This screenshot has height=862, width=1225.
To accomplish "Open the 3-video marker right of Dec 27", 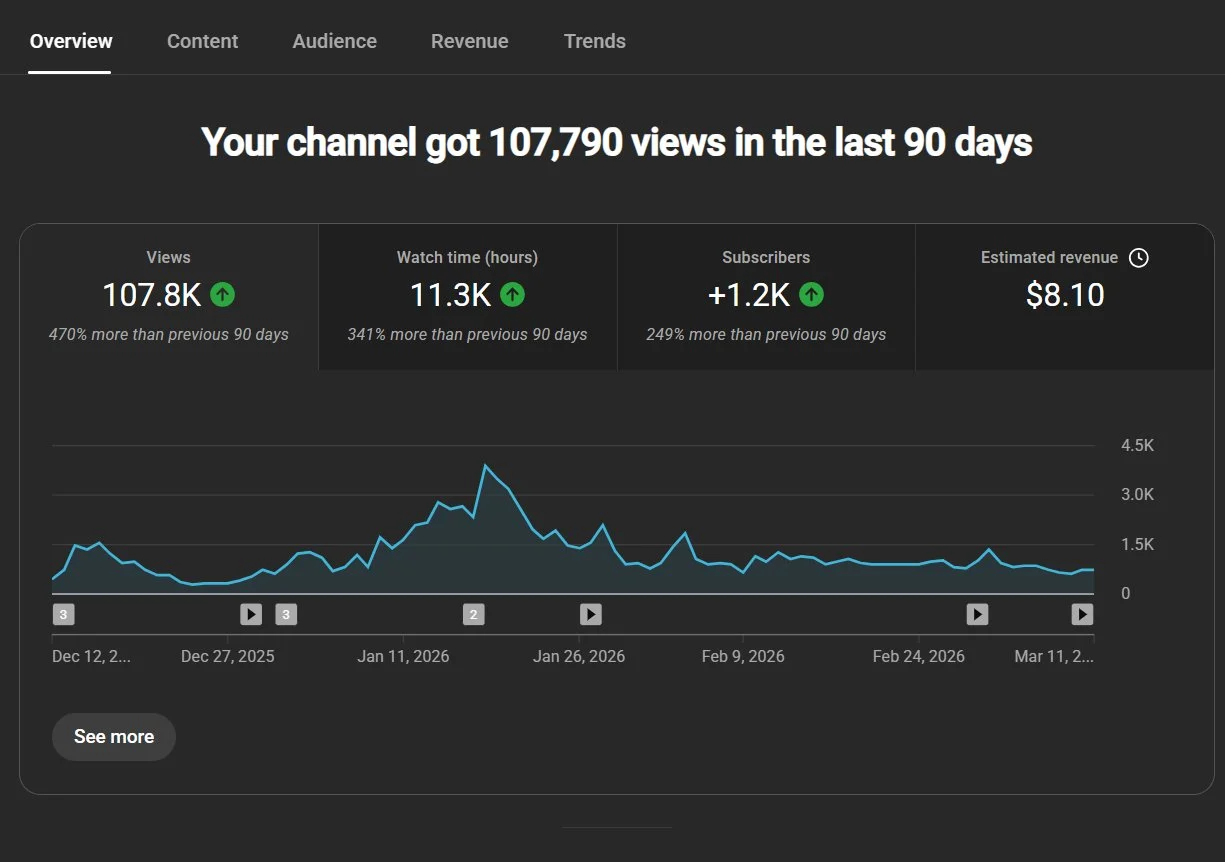I will point(286,614).
